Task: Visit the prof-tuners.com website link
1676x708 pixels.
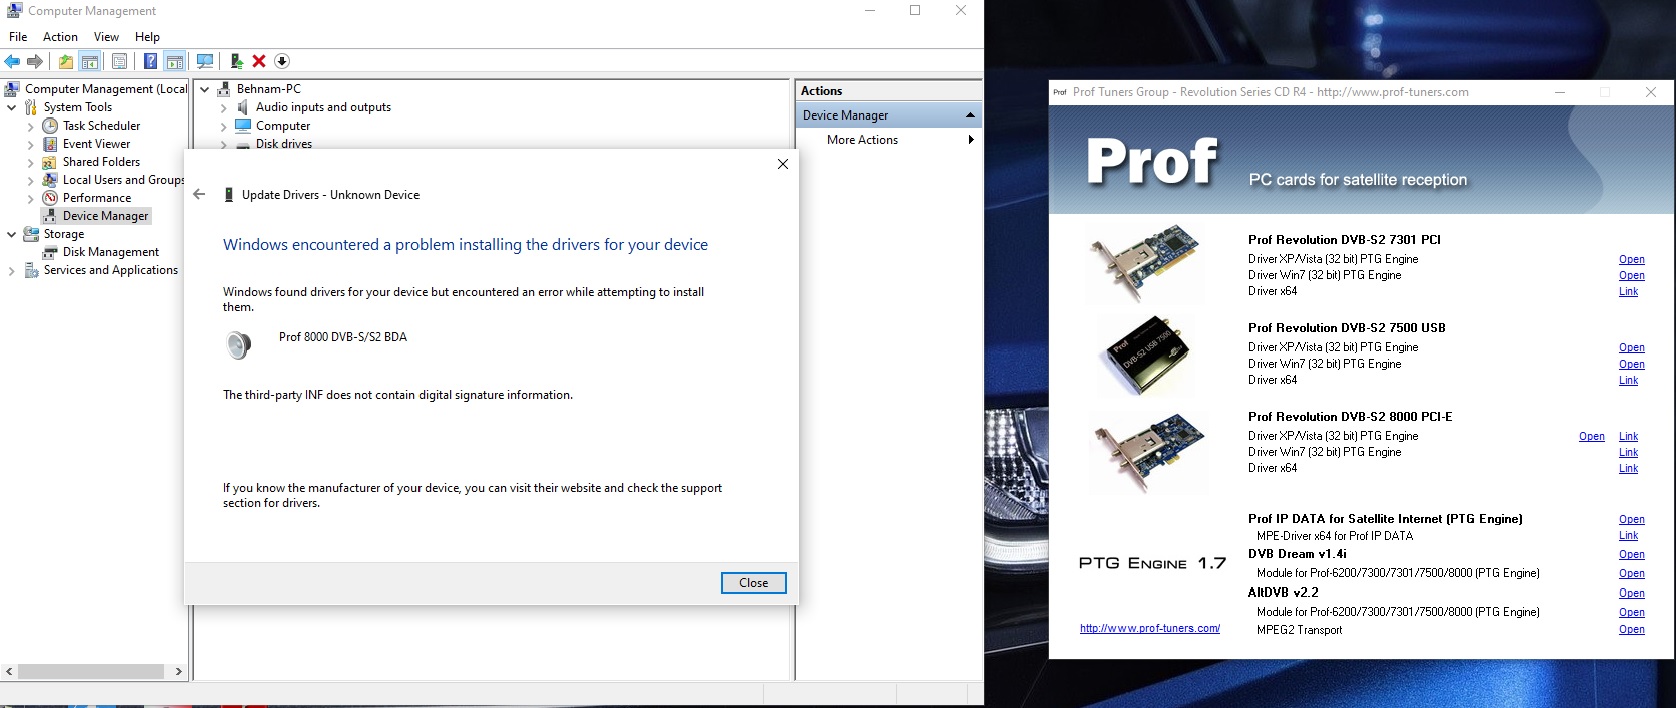Action: pos(1149,628)
